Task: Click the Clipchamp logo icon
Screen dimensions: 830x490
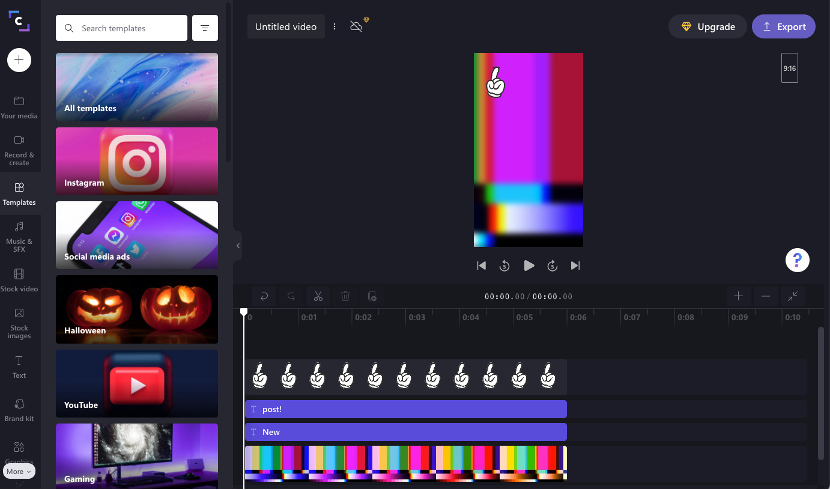Action: 19,21
